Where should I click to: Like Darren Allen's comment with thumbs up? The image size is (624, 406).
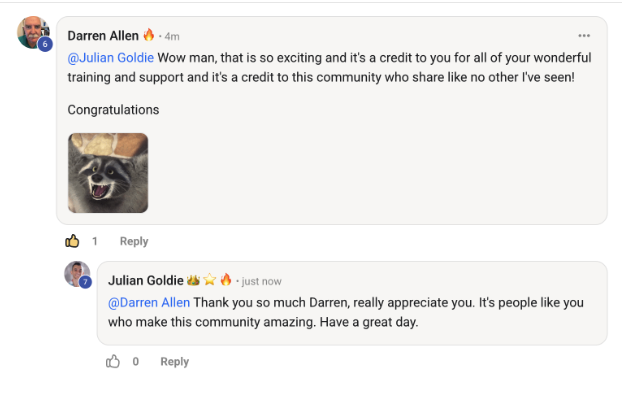click(x=72, y=241)
